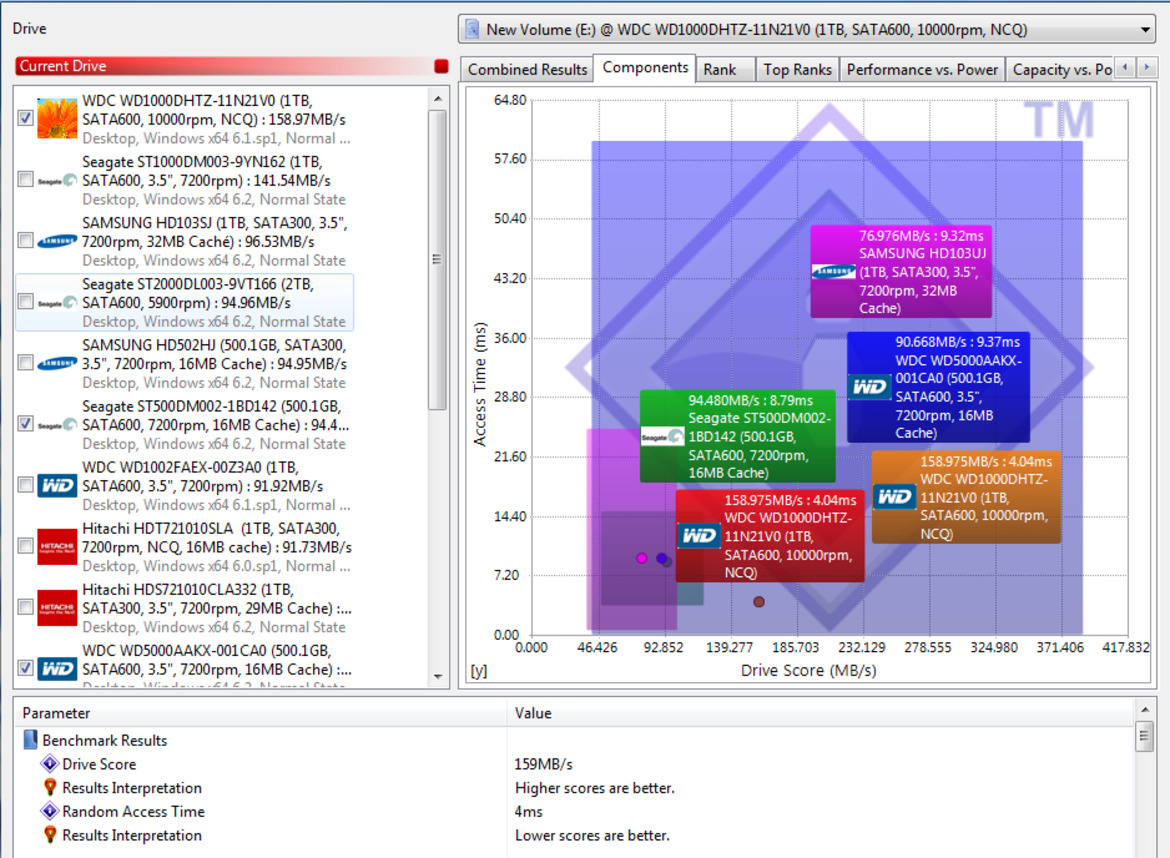Click the pin icon in the 'Lower scores are better' row

(x=50, y=835)
